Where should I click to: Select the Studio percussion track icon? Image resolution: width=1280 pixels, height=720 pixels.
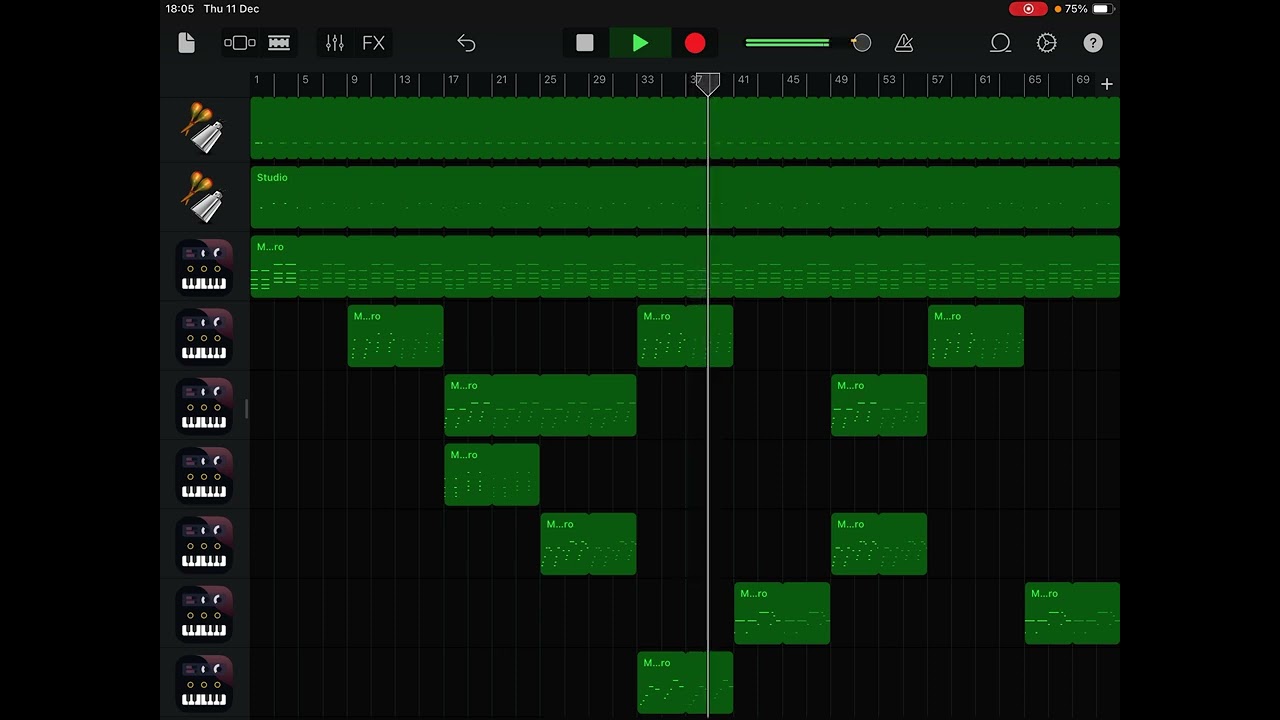coord(204,197)
